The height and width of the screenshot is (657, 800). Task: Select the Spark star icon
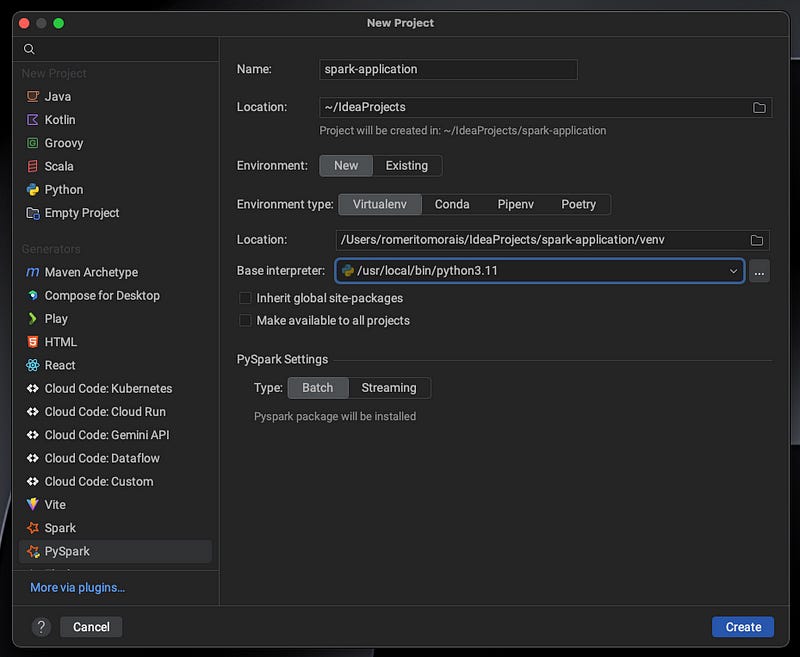click(33, 528)
